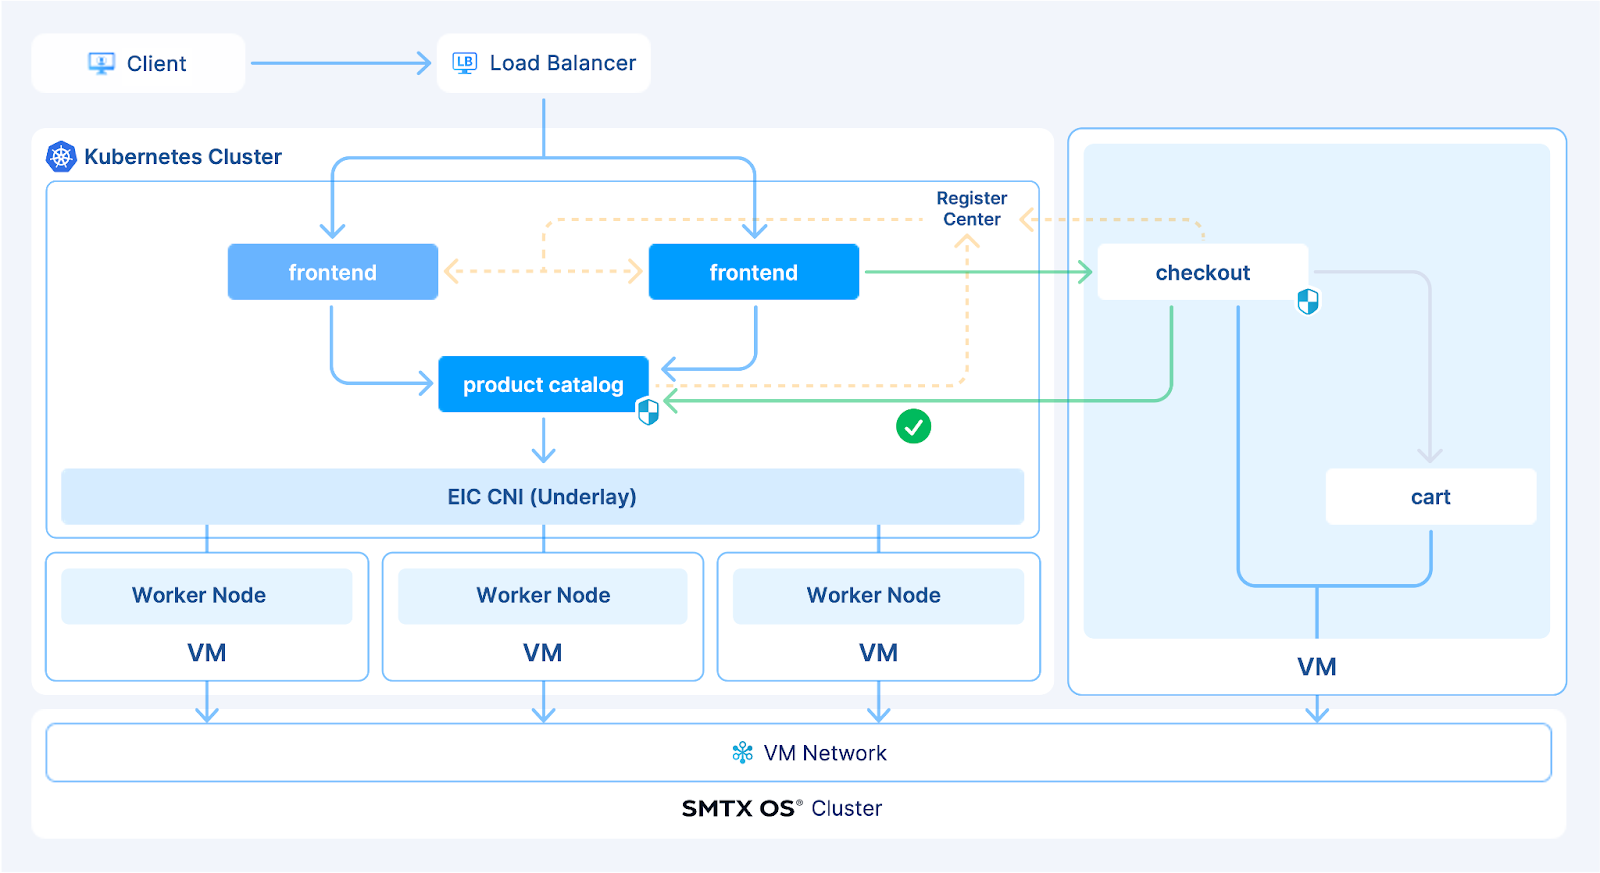Screen dimensions: 1600x873
Task: Click the Client monitor icon
Action: [101, 63]
